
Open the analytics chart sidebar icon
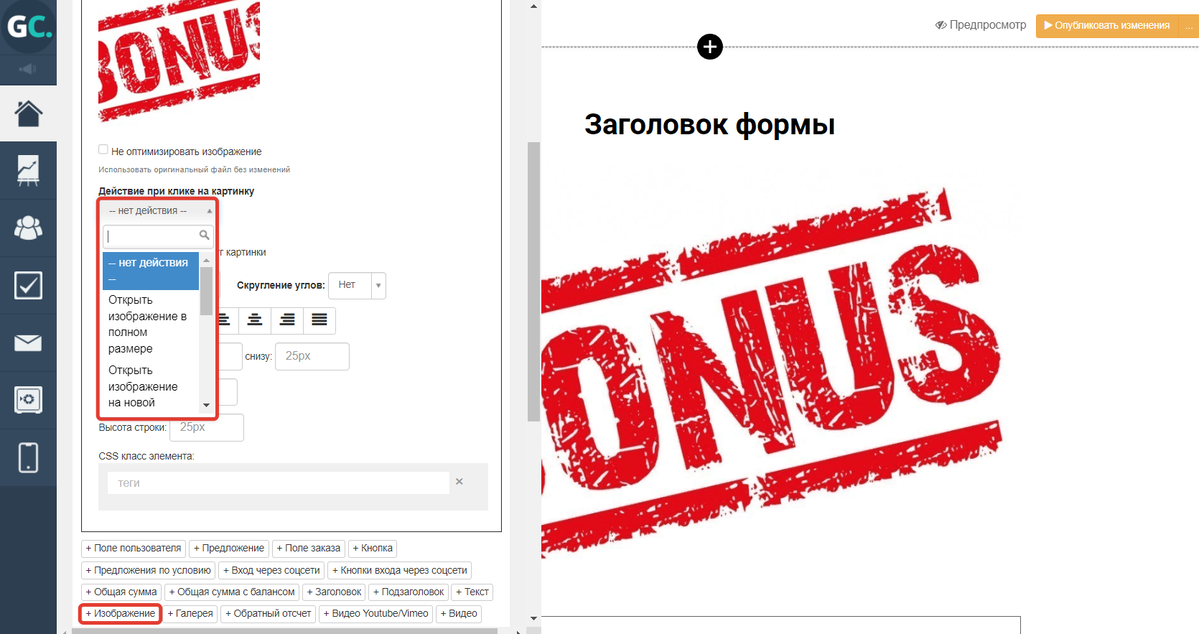pos(28,170)
